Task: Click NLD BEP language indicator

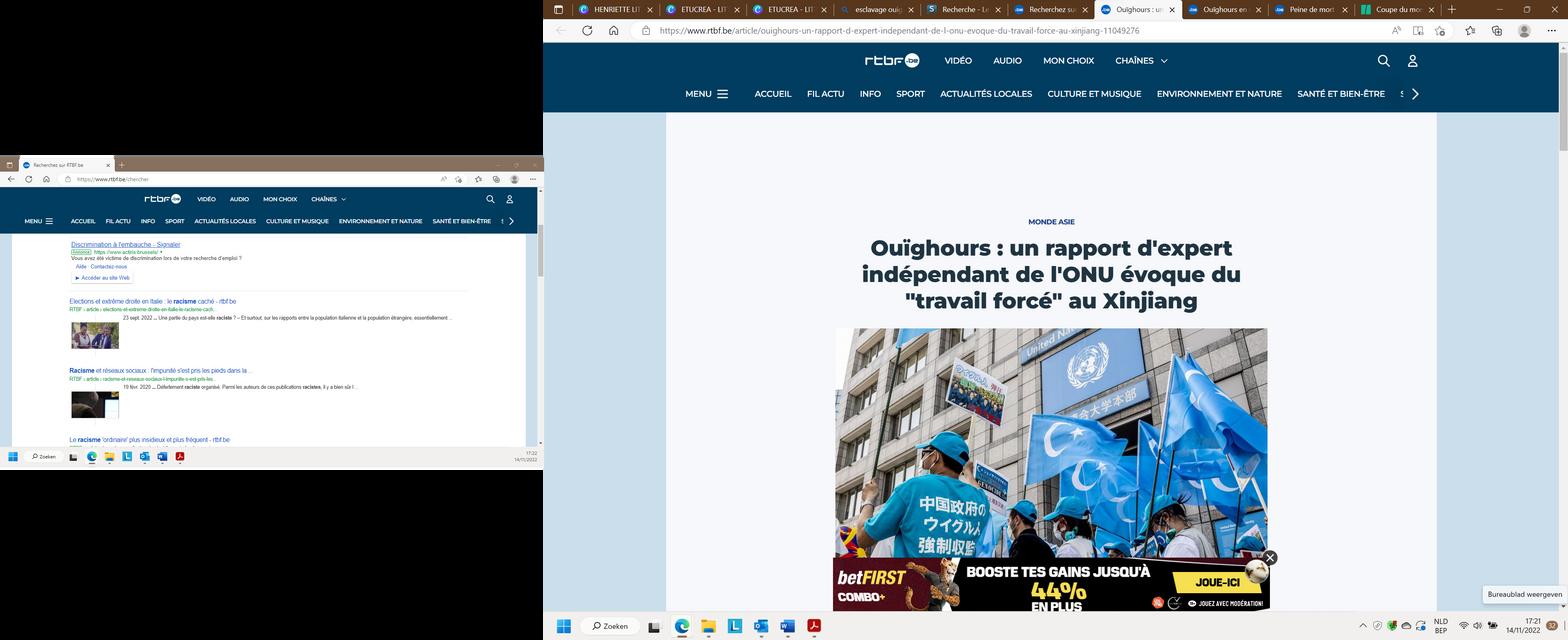Action: tap(1441, 626)
